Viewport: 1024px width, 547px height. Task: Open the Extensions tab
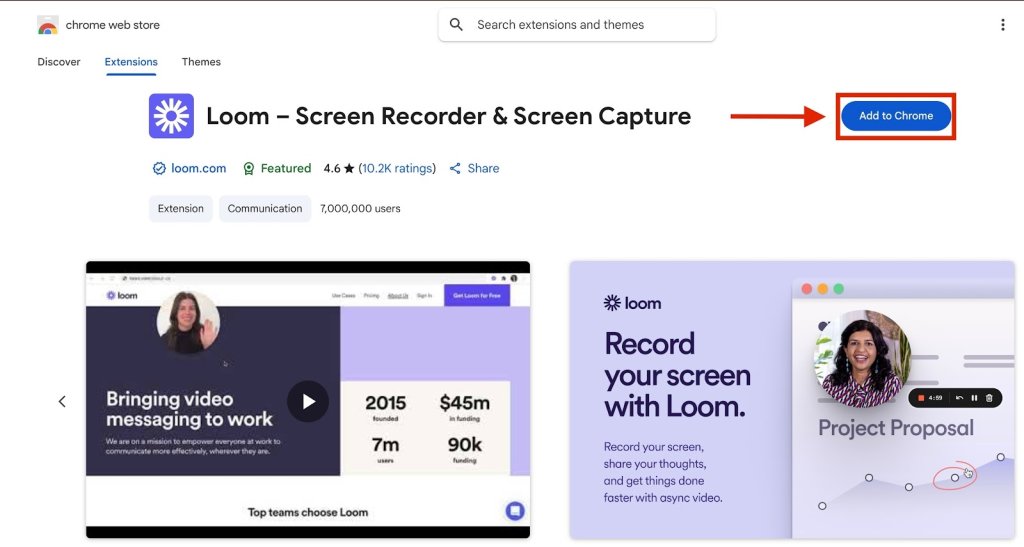(131, 62)
